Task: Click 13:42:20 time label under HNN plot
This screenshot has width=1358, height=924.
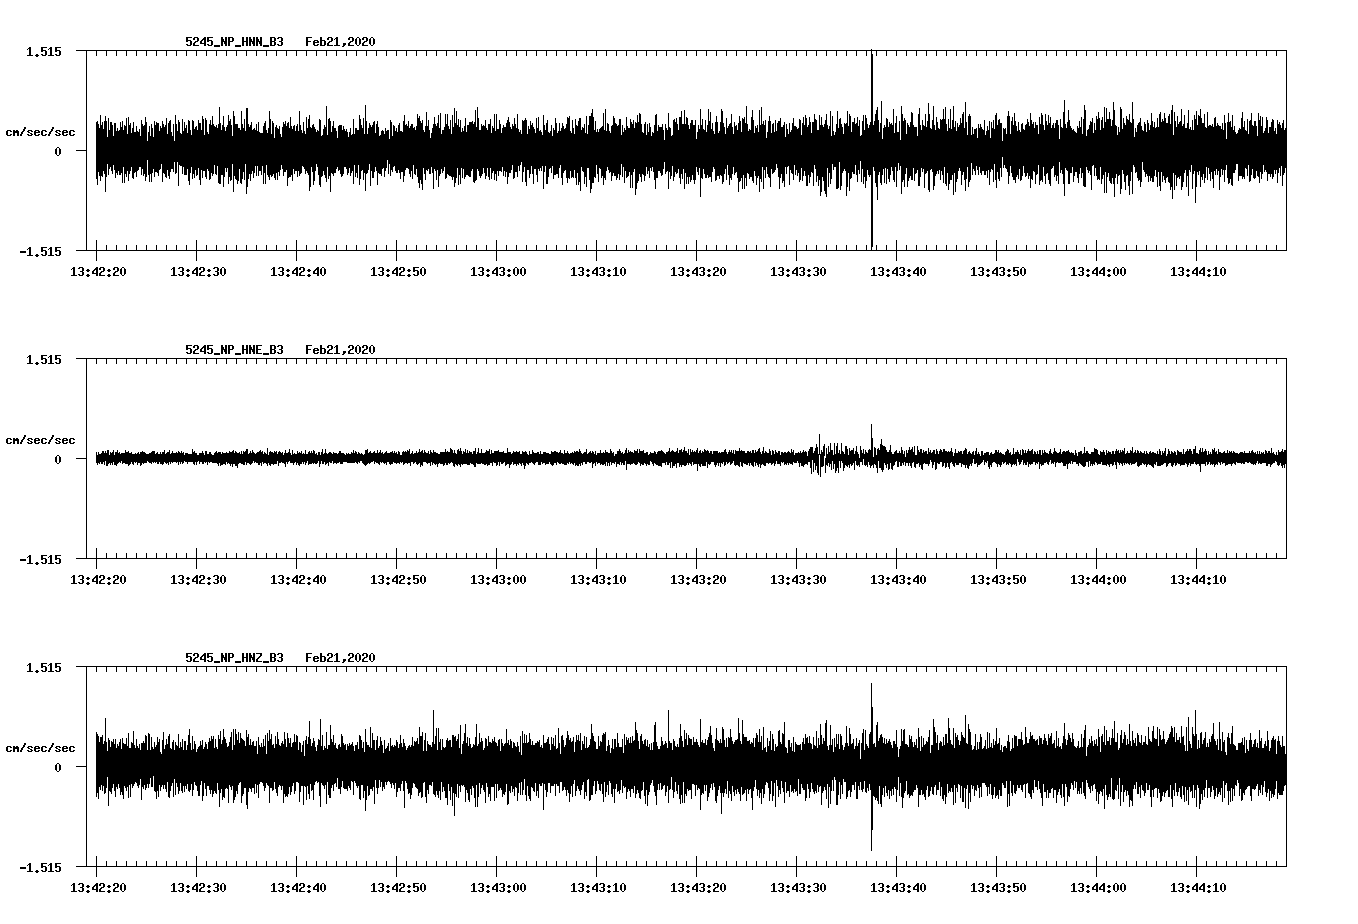Action: tap(98, 272)
